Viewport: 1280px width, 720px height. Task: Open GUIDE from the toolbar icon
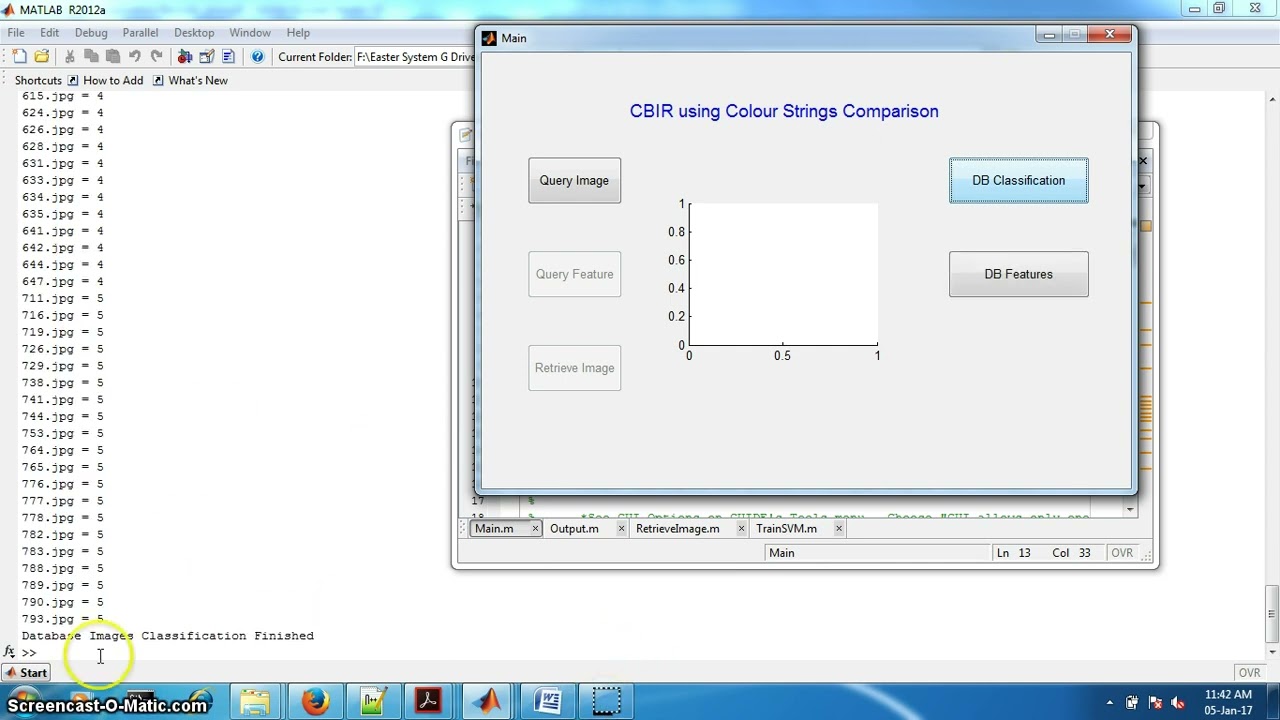[207, 57]
